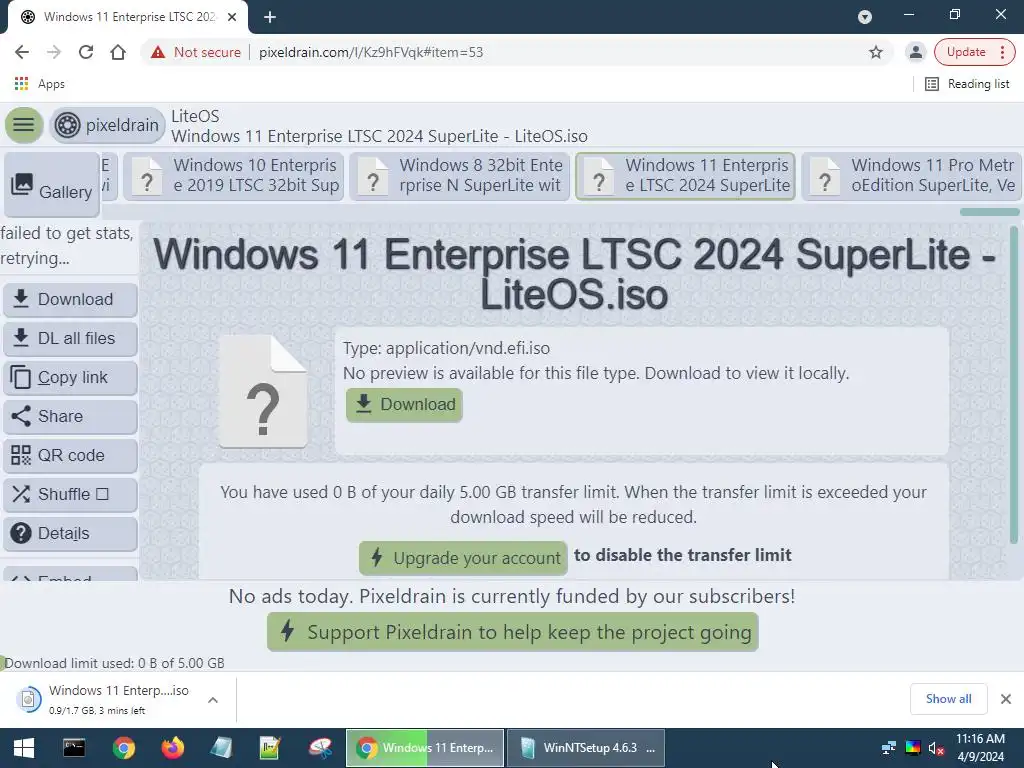The image size is (1024, 768).
Task: Click the pixeldrain logo button
Action: point(108,125)
